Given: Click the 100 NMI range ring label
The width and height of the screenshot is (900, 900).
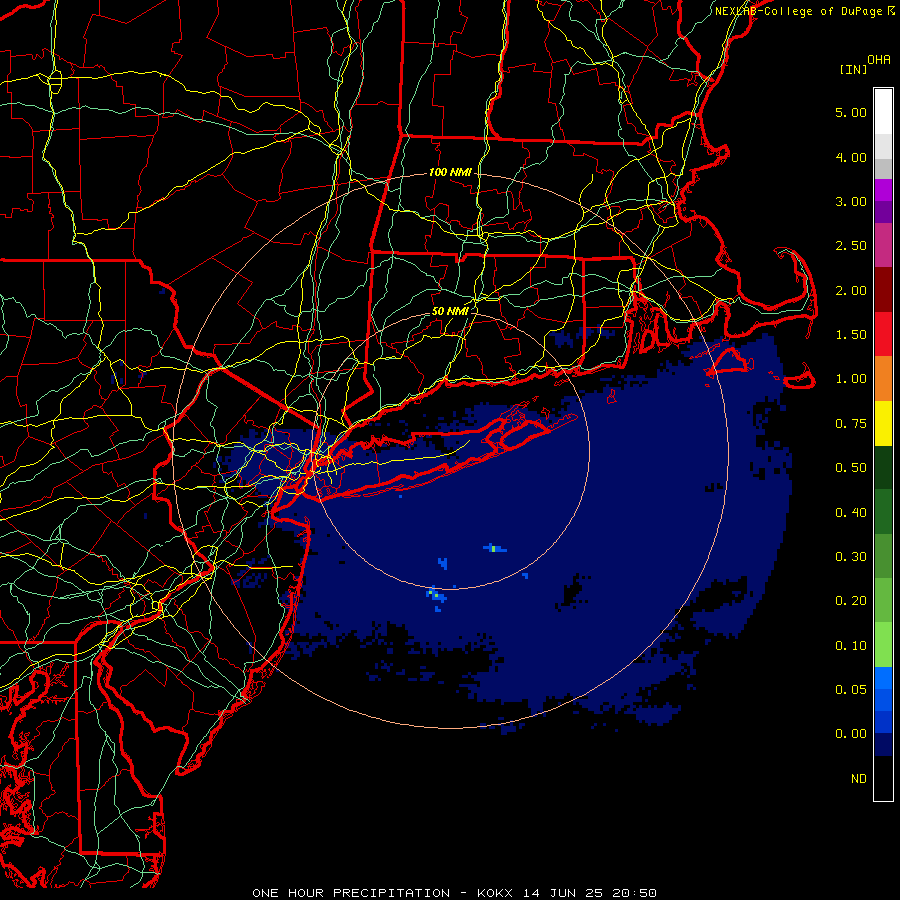Looking at the screenshot, I should click(450, 172).
